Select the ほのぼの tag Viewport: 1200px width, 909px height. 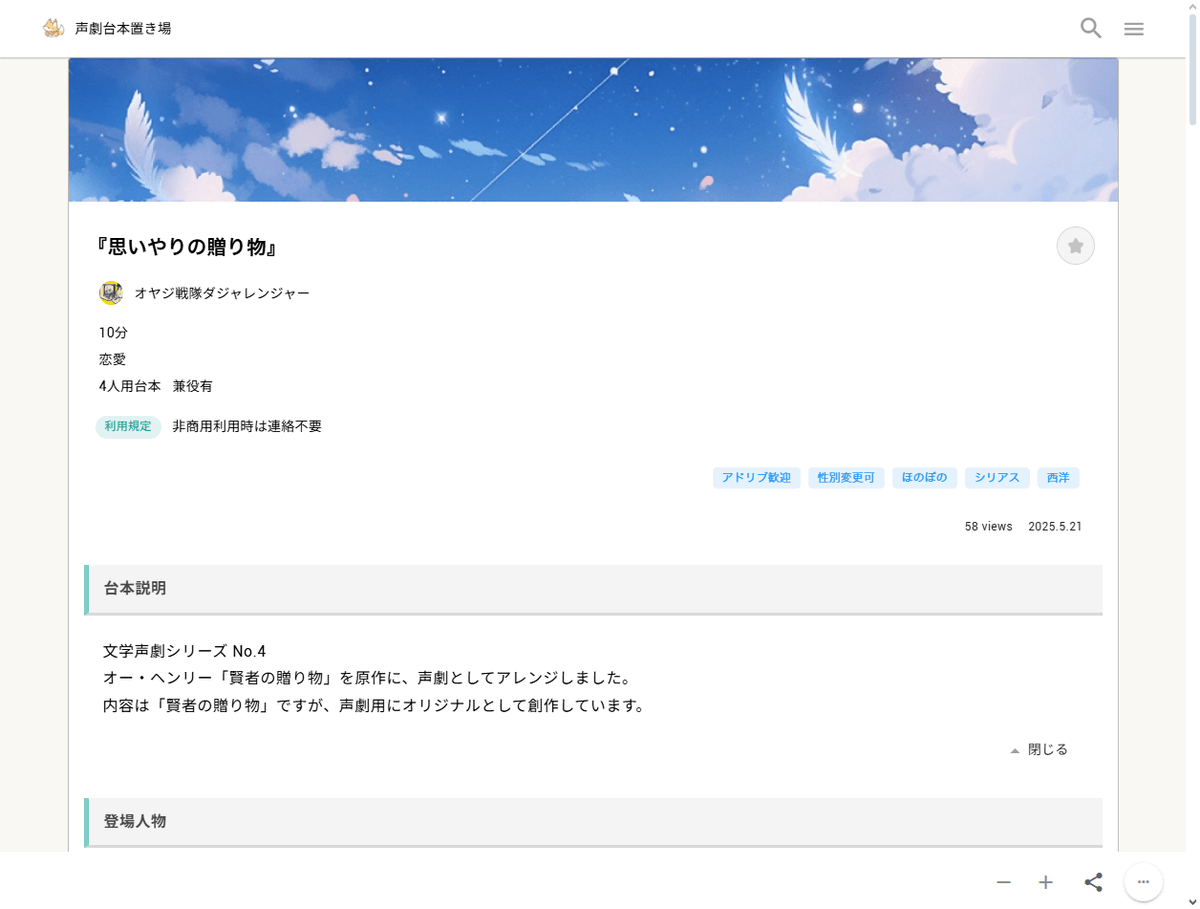925,478
